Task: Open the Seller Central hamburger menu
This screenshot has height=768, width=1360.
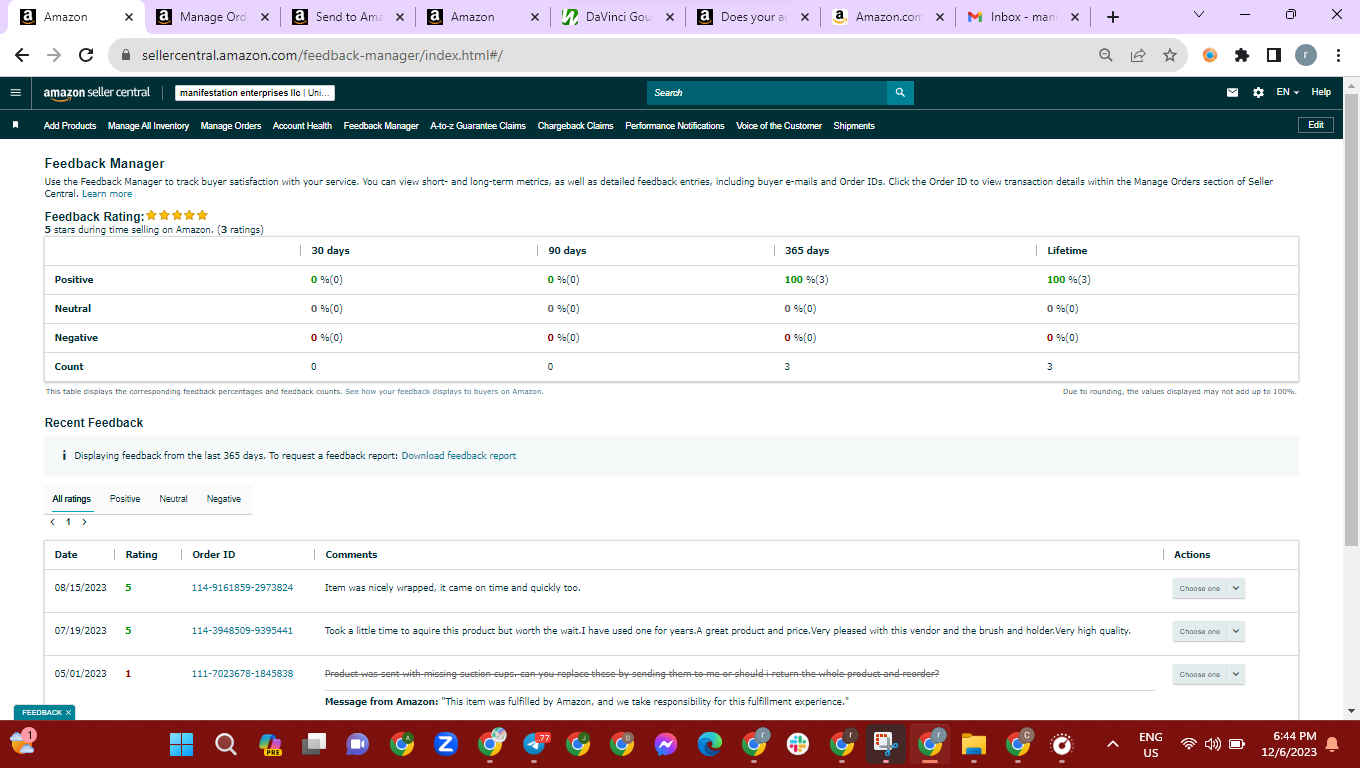Action: (15, 92)
